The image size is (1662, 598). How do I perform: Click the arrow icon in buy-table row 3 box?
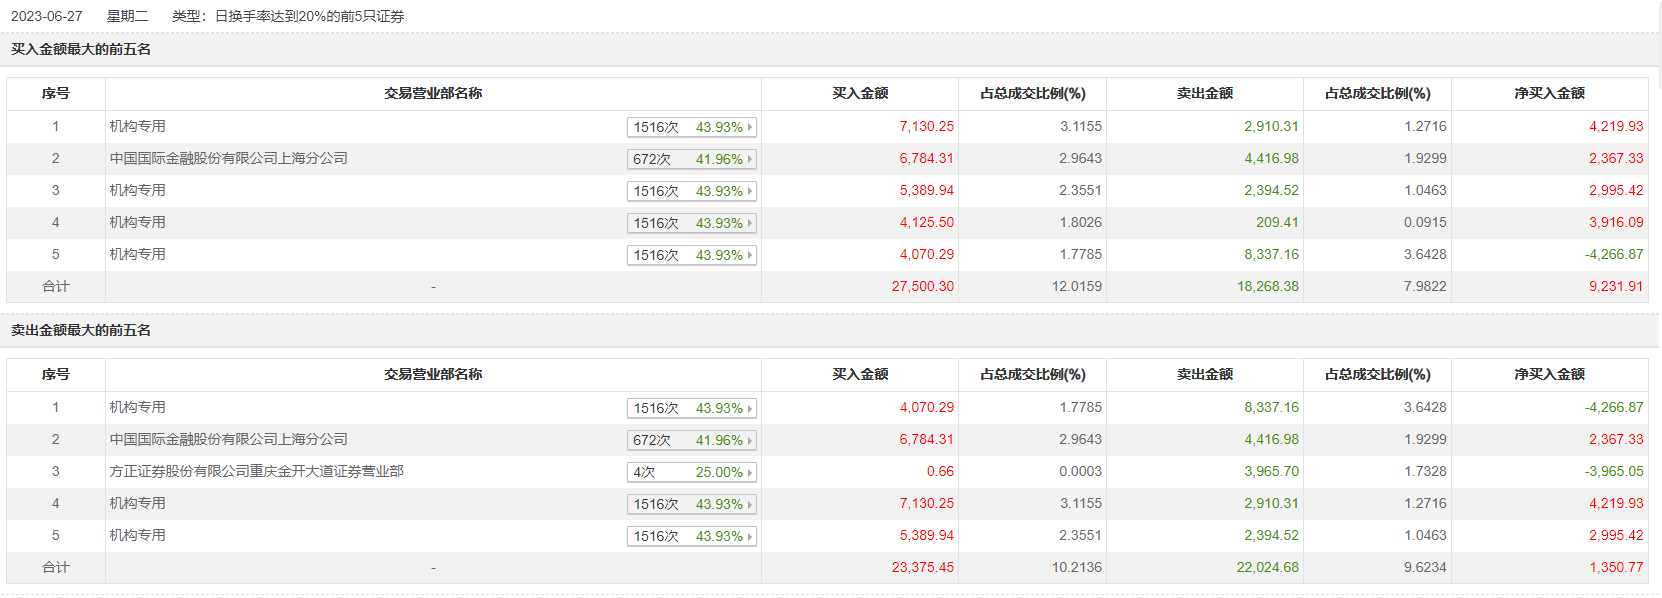(750, 191)
